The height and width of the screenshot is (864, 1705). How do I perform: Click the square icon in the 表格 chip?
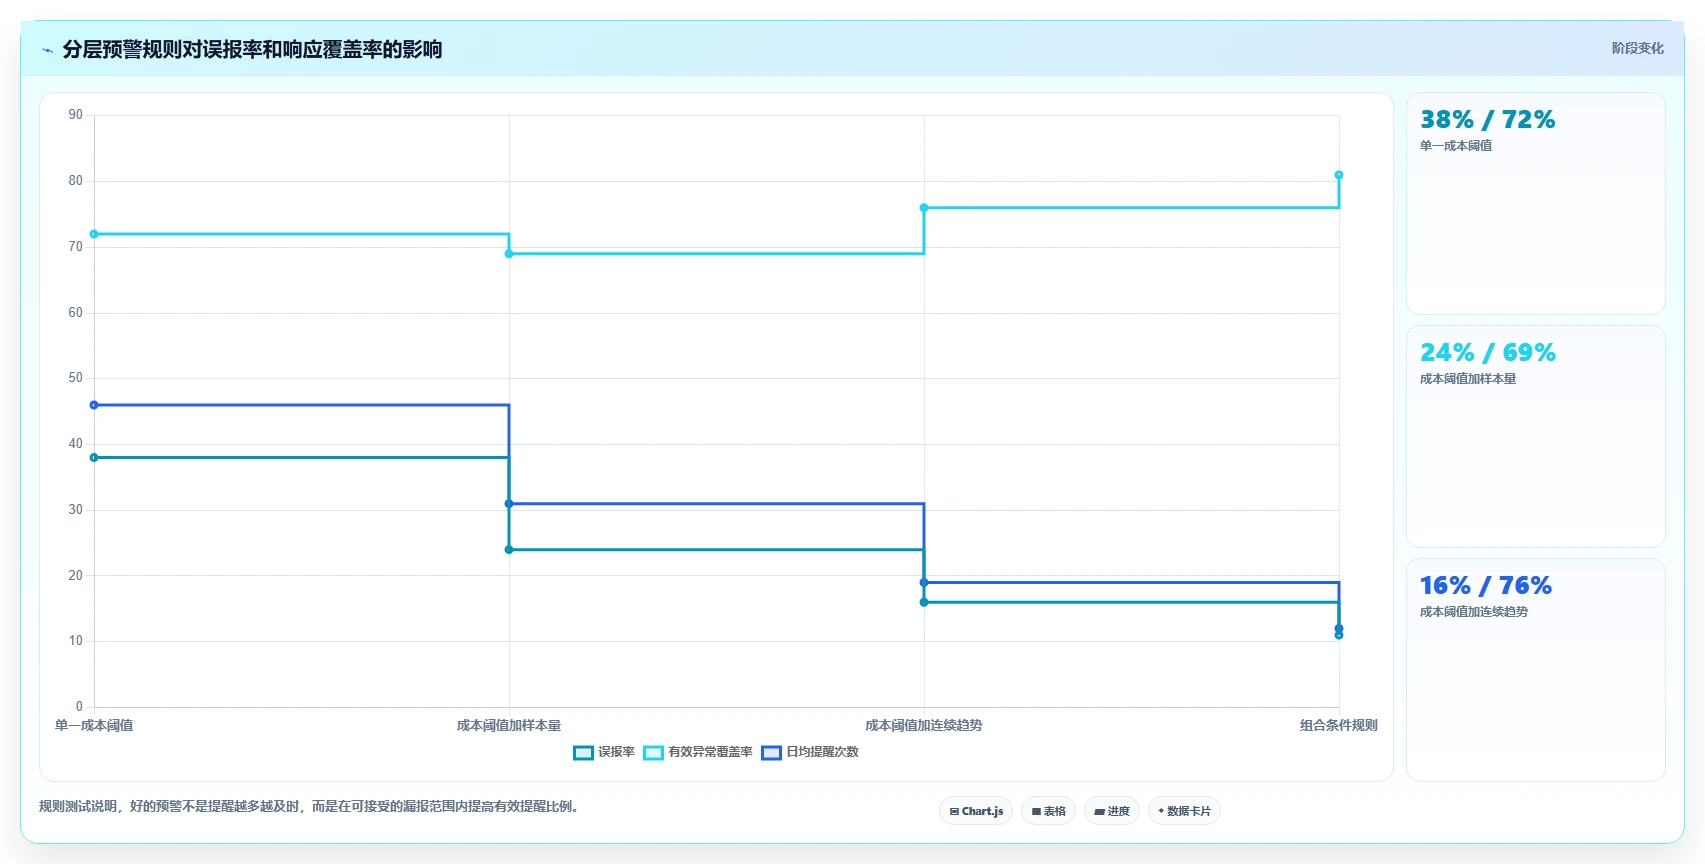(x=1036, y=811)
